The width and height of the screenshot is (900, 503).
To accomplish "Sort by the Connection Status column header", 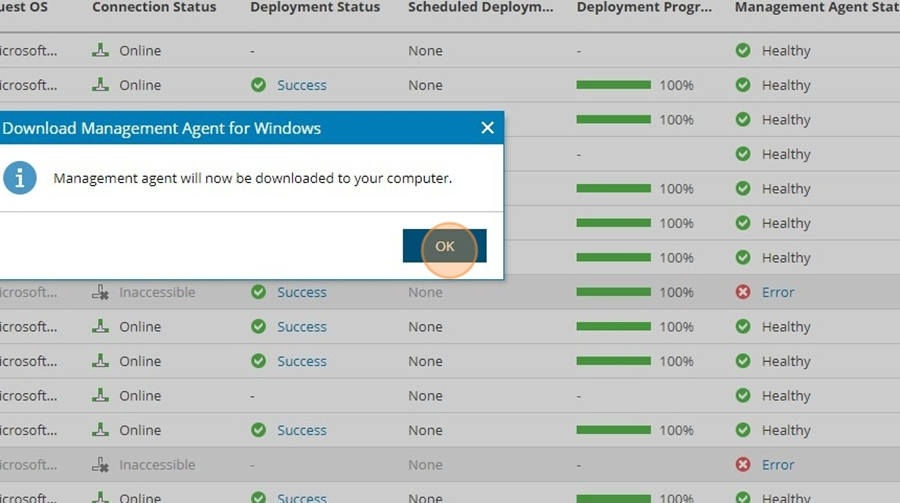I will click(154, 7).
